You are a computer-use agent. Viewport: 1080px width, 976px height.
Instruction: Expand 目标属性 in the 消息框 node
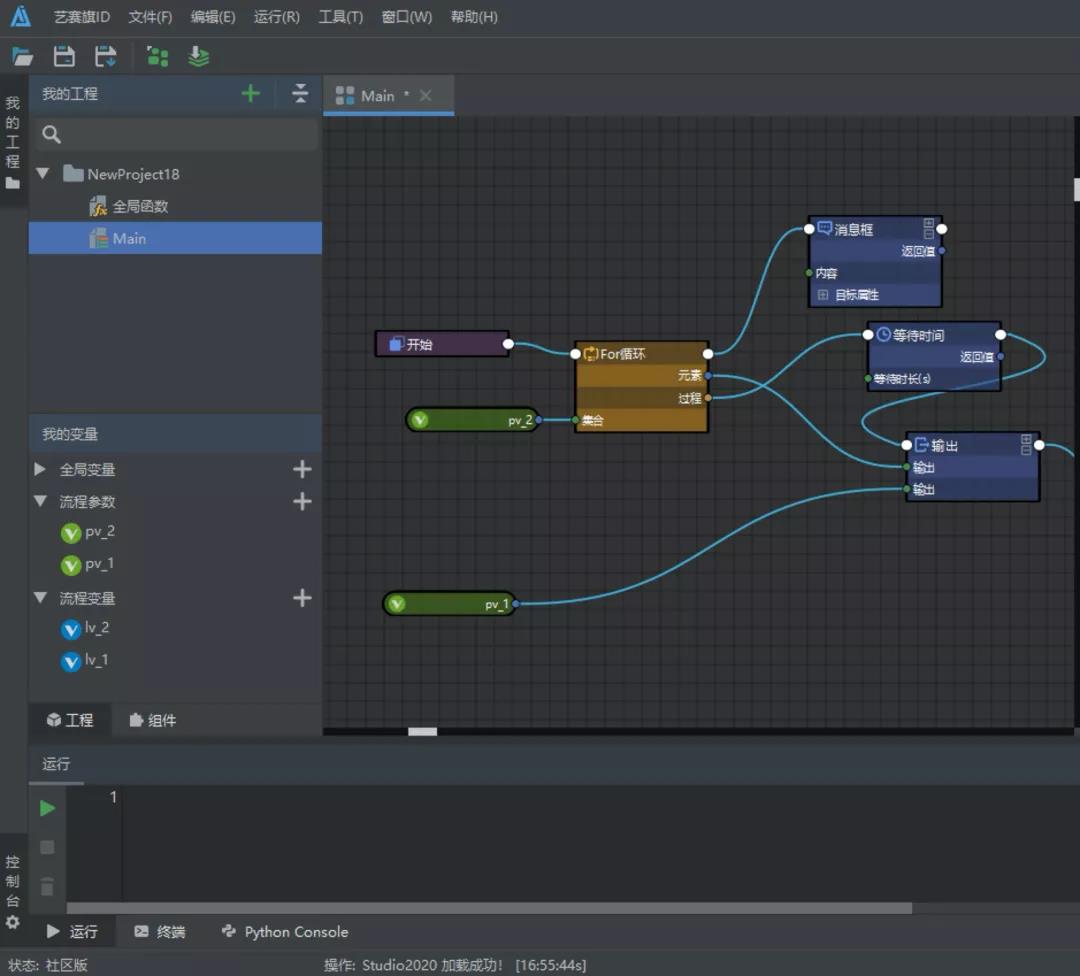823,295
